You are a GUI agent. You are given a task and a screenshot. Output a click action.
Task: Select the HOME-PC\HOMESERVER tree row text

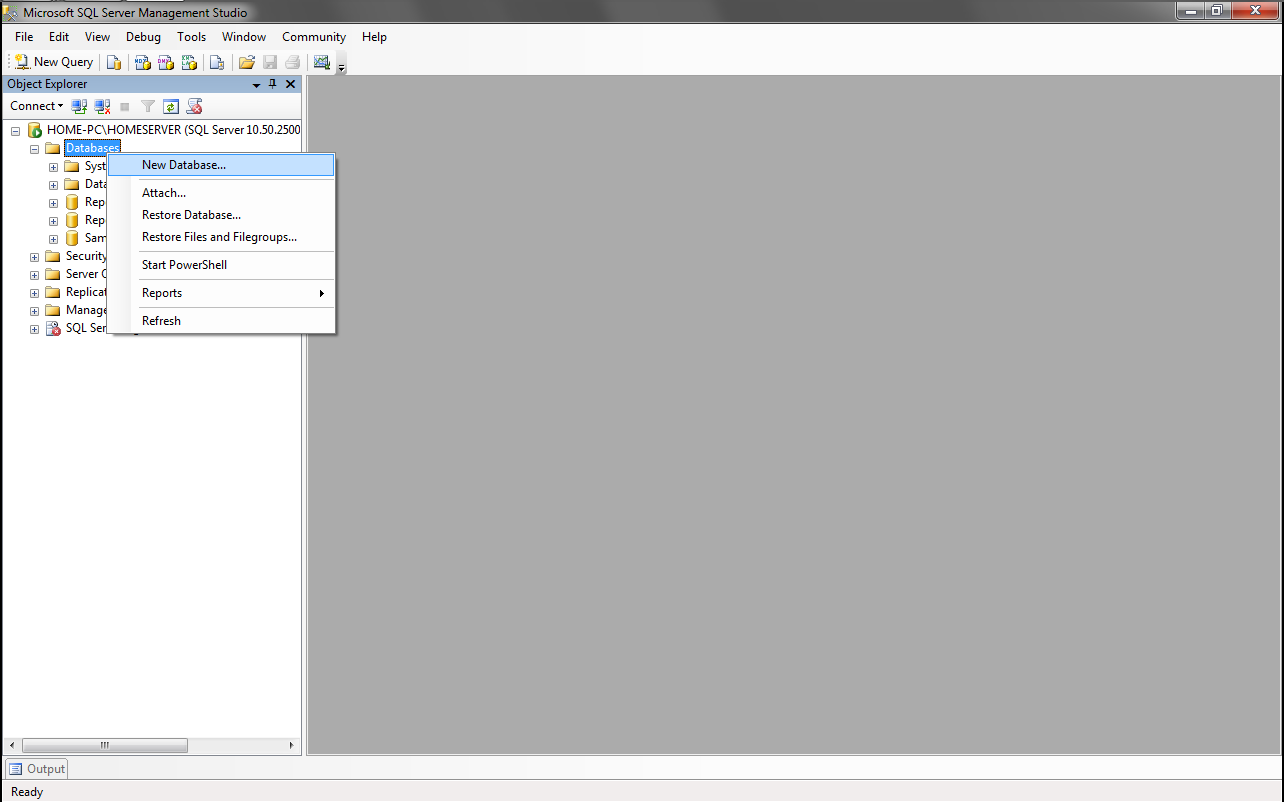click(x=173, y=130)
